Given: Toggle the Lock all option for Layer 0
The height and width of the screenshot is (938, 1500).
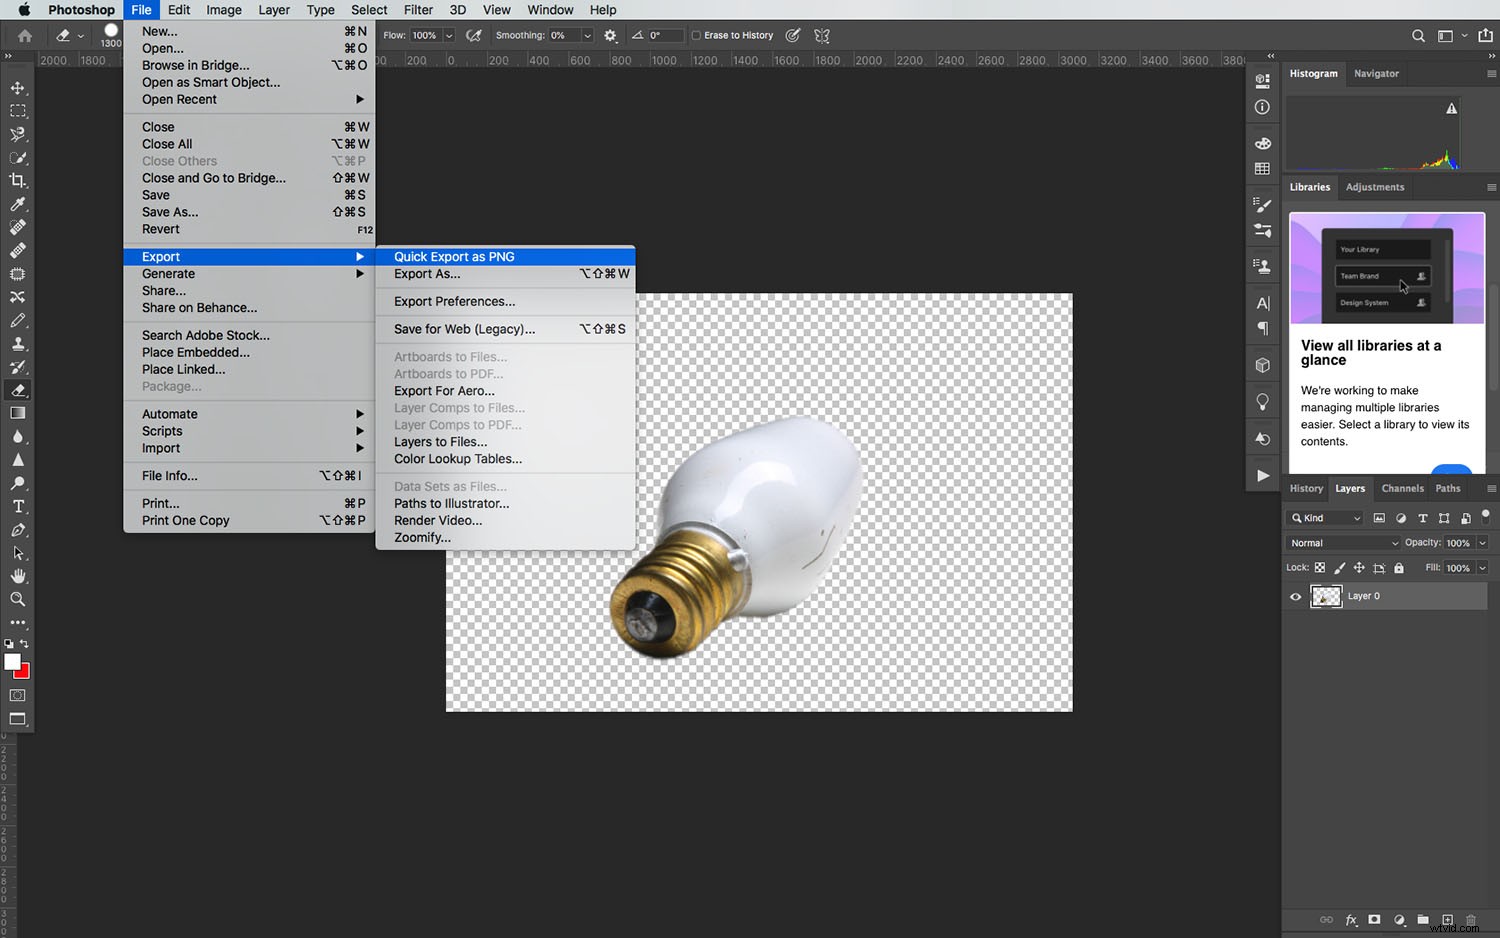Looking at the screenshot, I should [x=1398, y=567].
